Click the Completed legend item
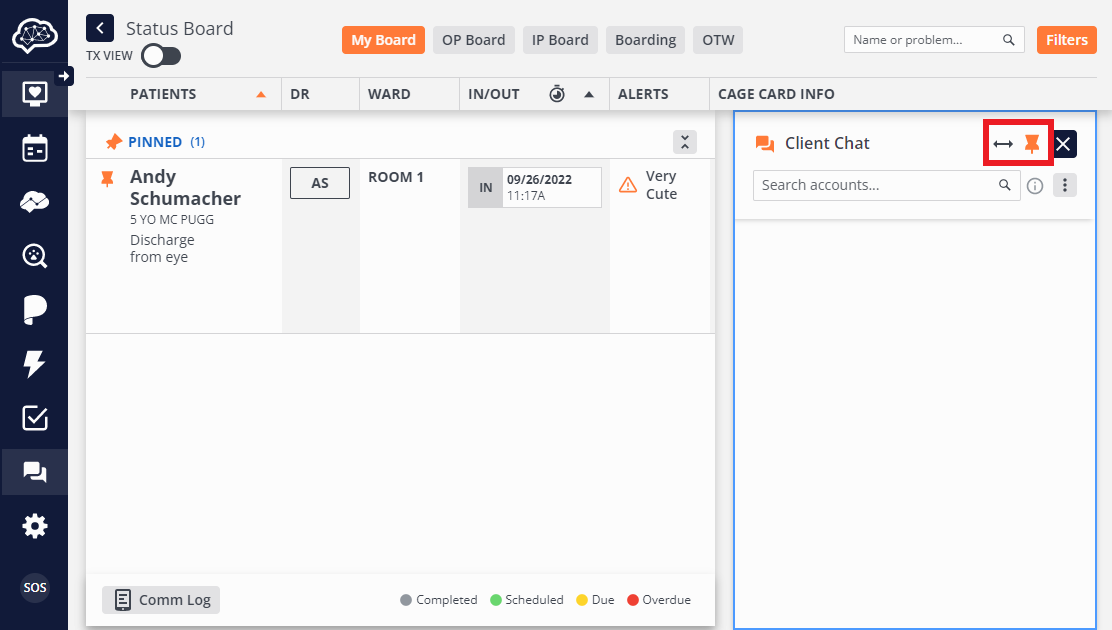The image size is (1112, 630). 439,599
